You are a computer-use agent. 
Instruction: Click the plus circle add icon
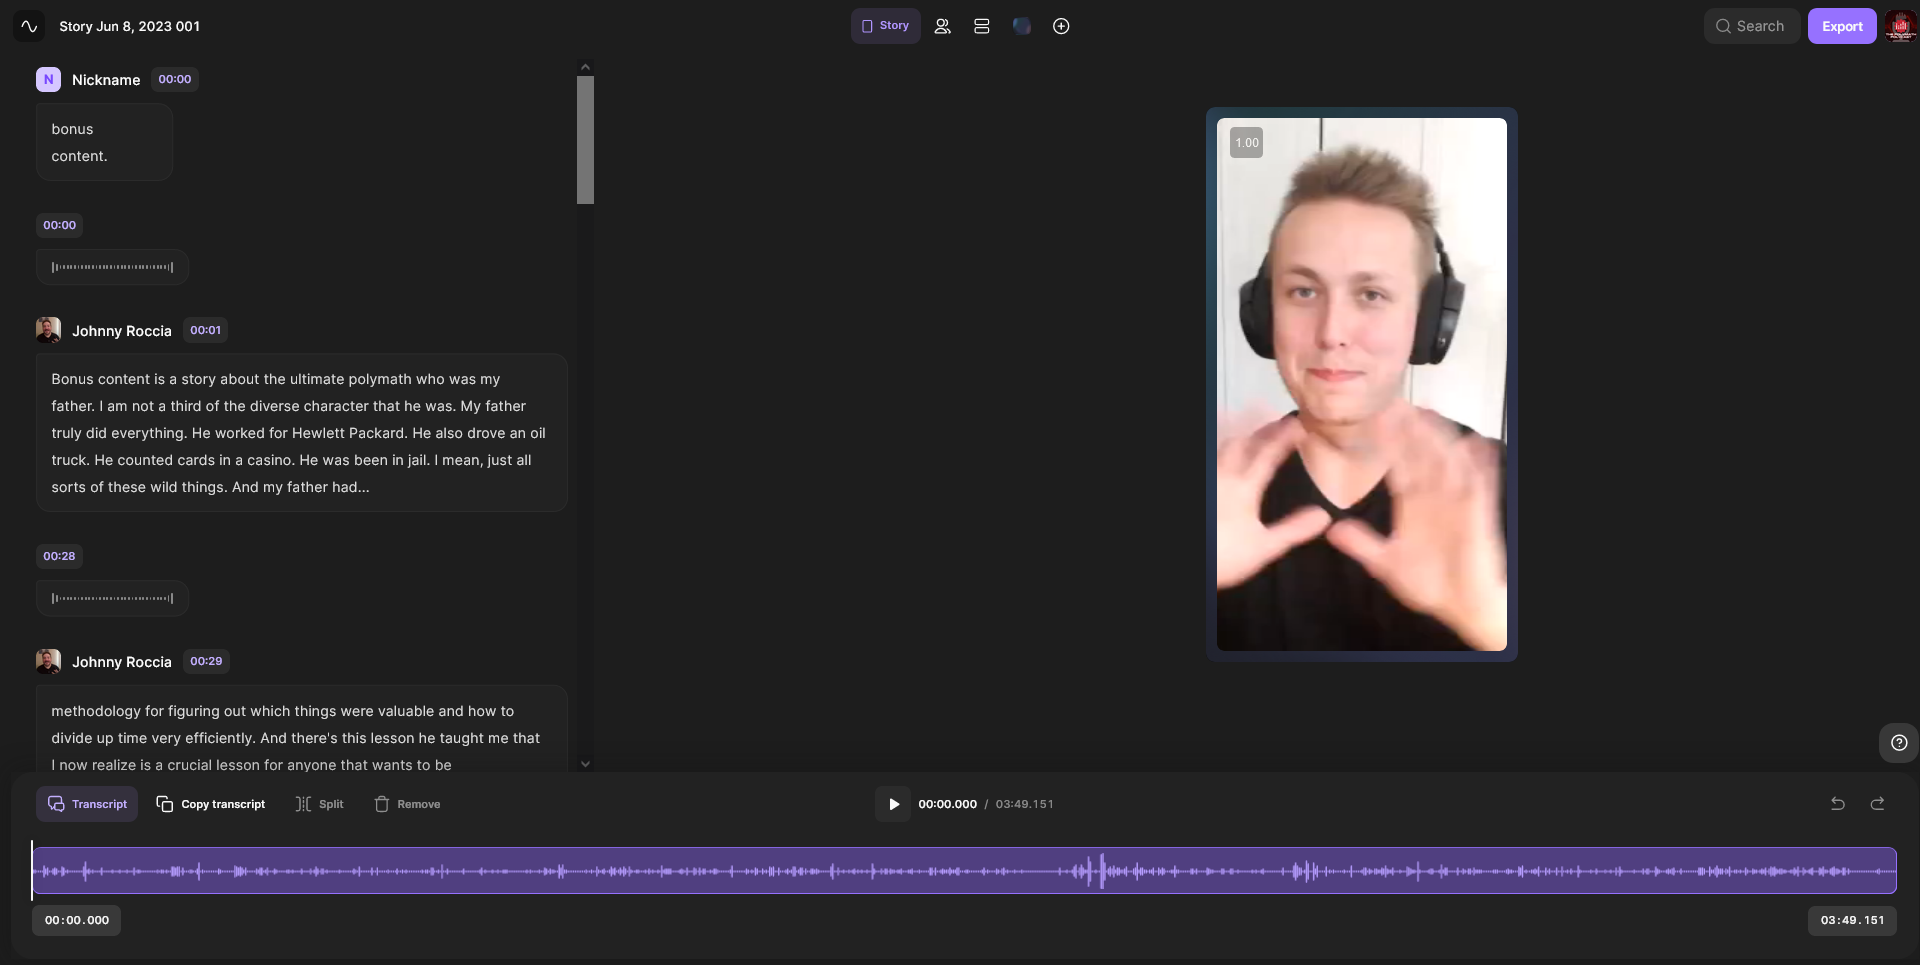tap(1061, 27)
